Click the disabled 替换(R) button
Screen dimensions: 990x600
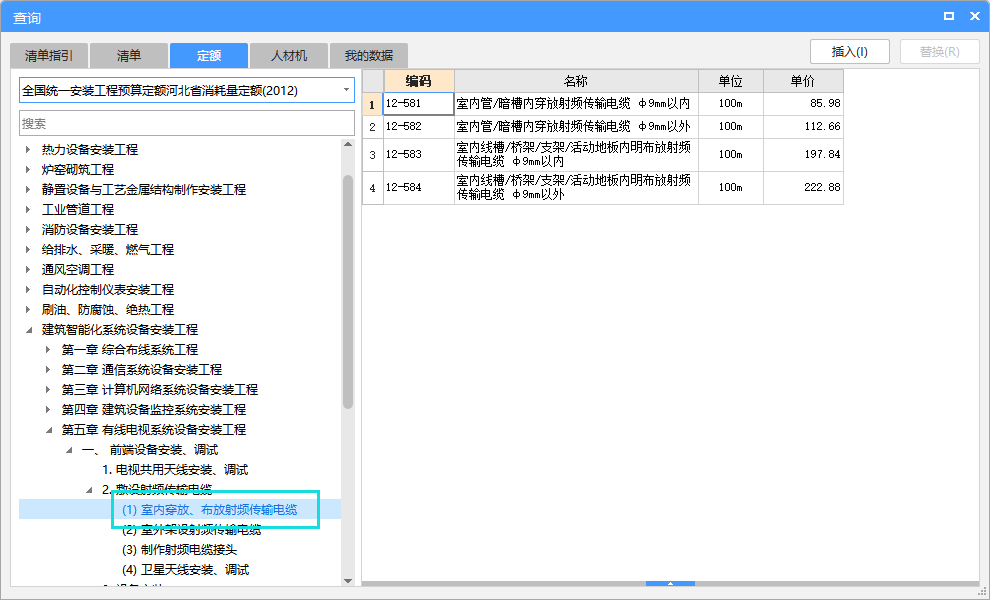(x=939, y=52)
